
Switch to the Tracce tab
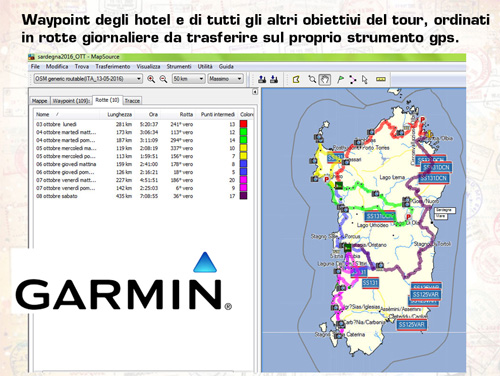tap(132, 101)
